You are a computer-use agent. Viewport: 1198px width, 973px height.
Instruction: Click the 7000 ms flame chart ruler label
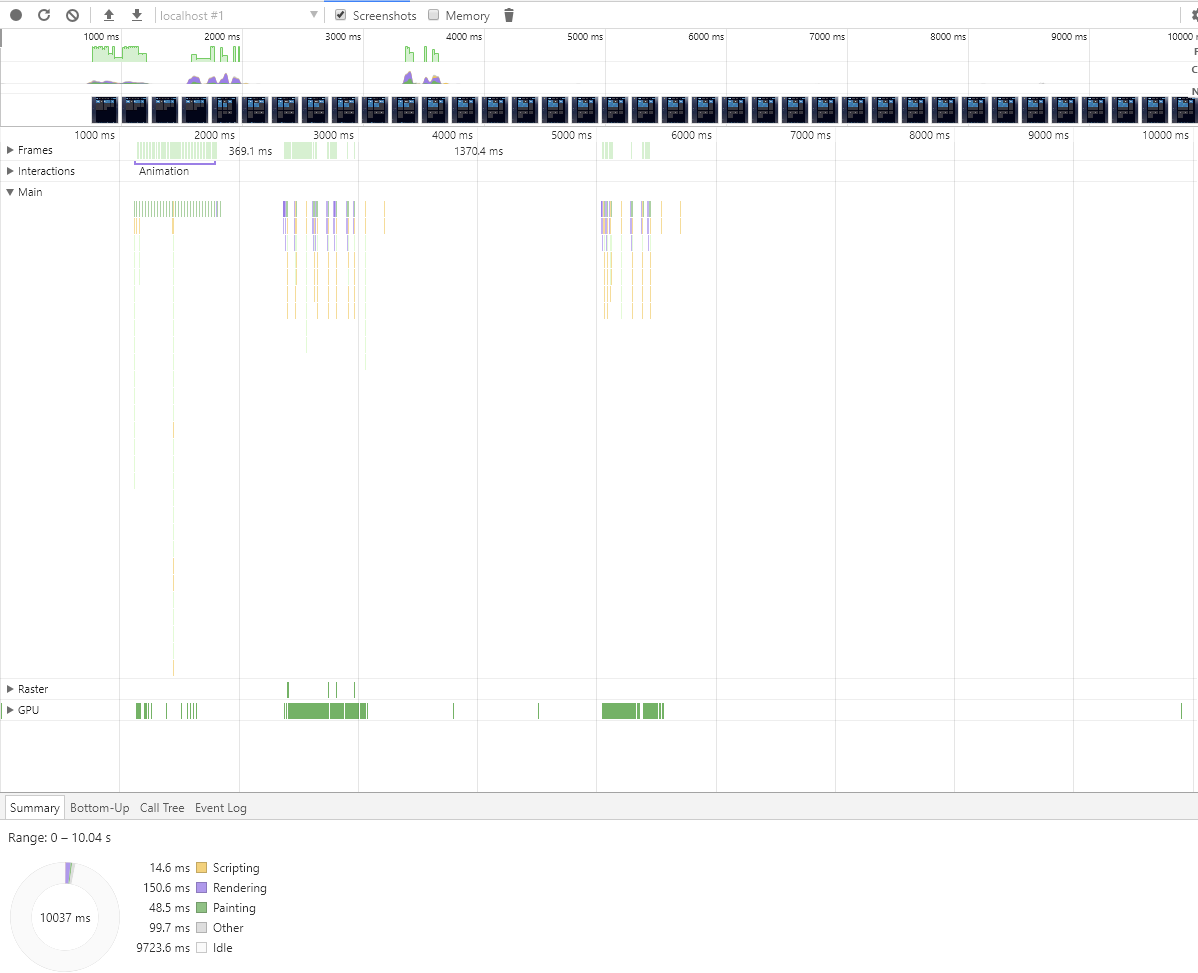click(x=811, y=135)
